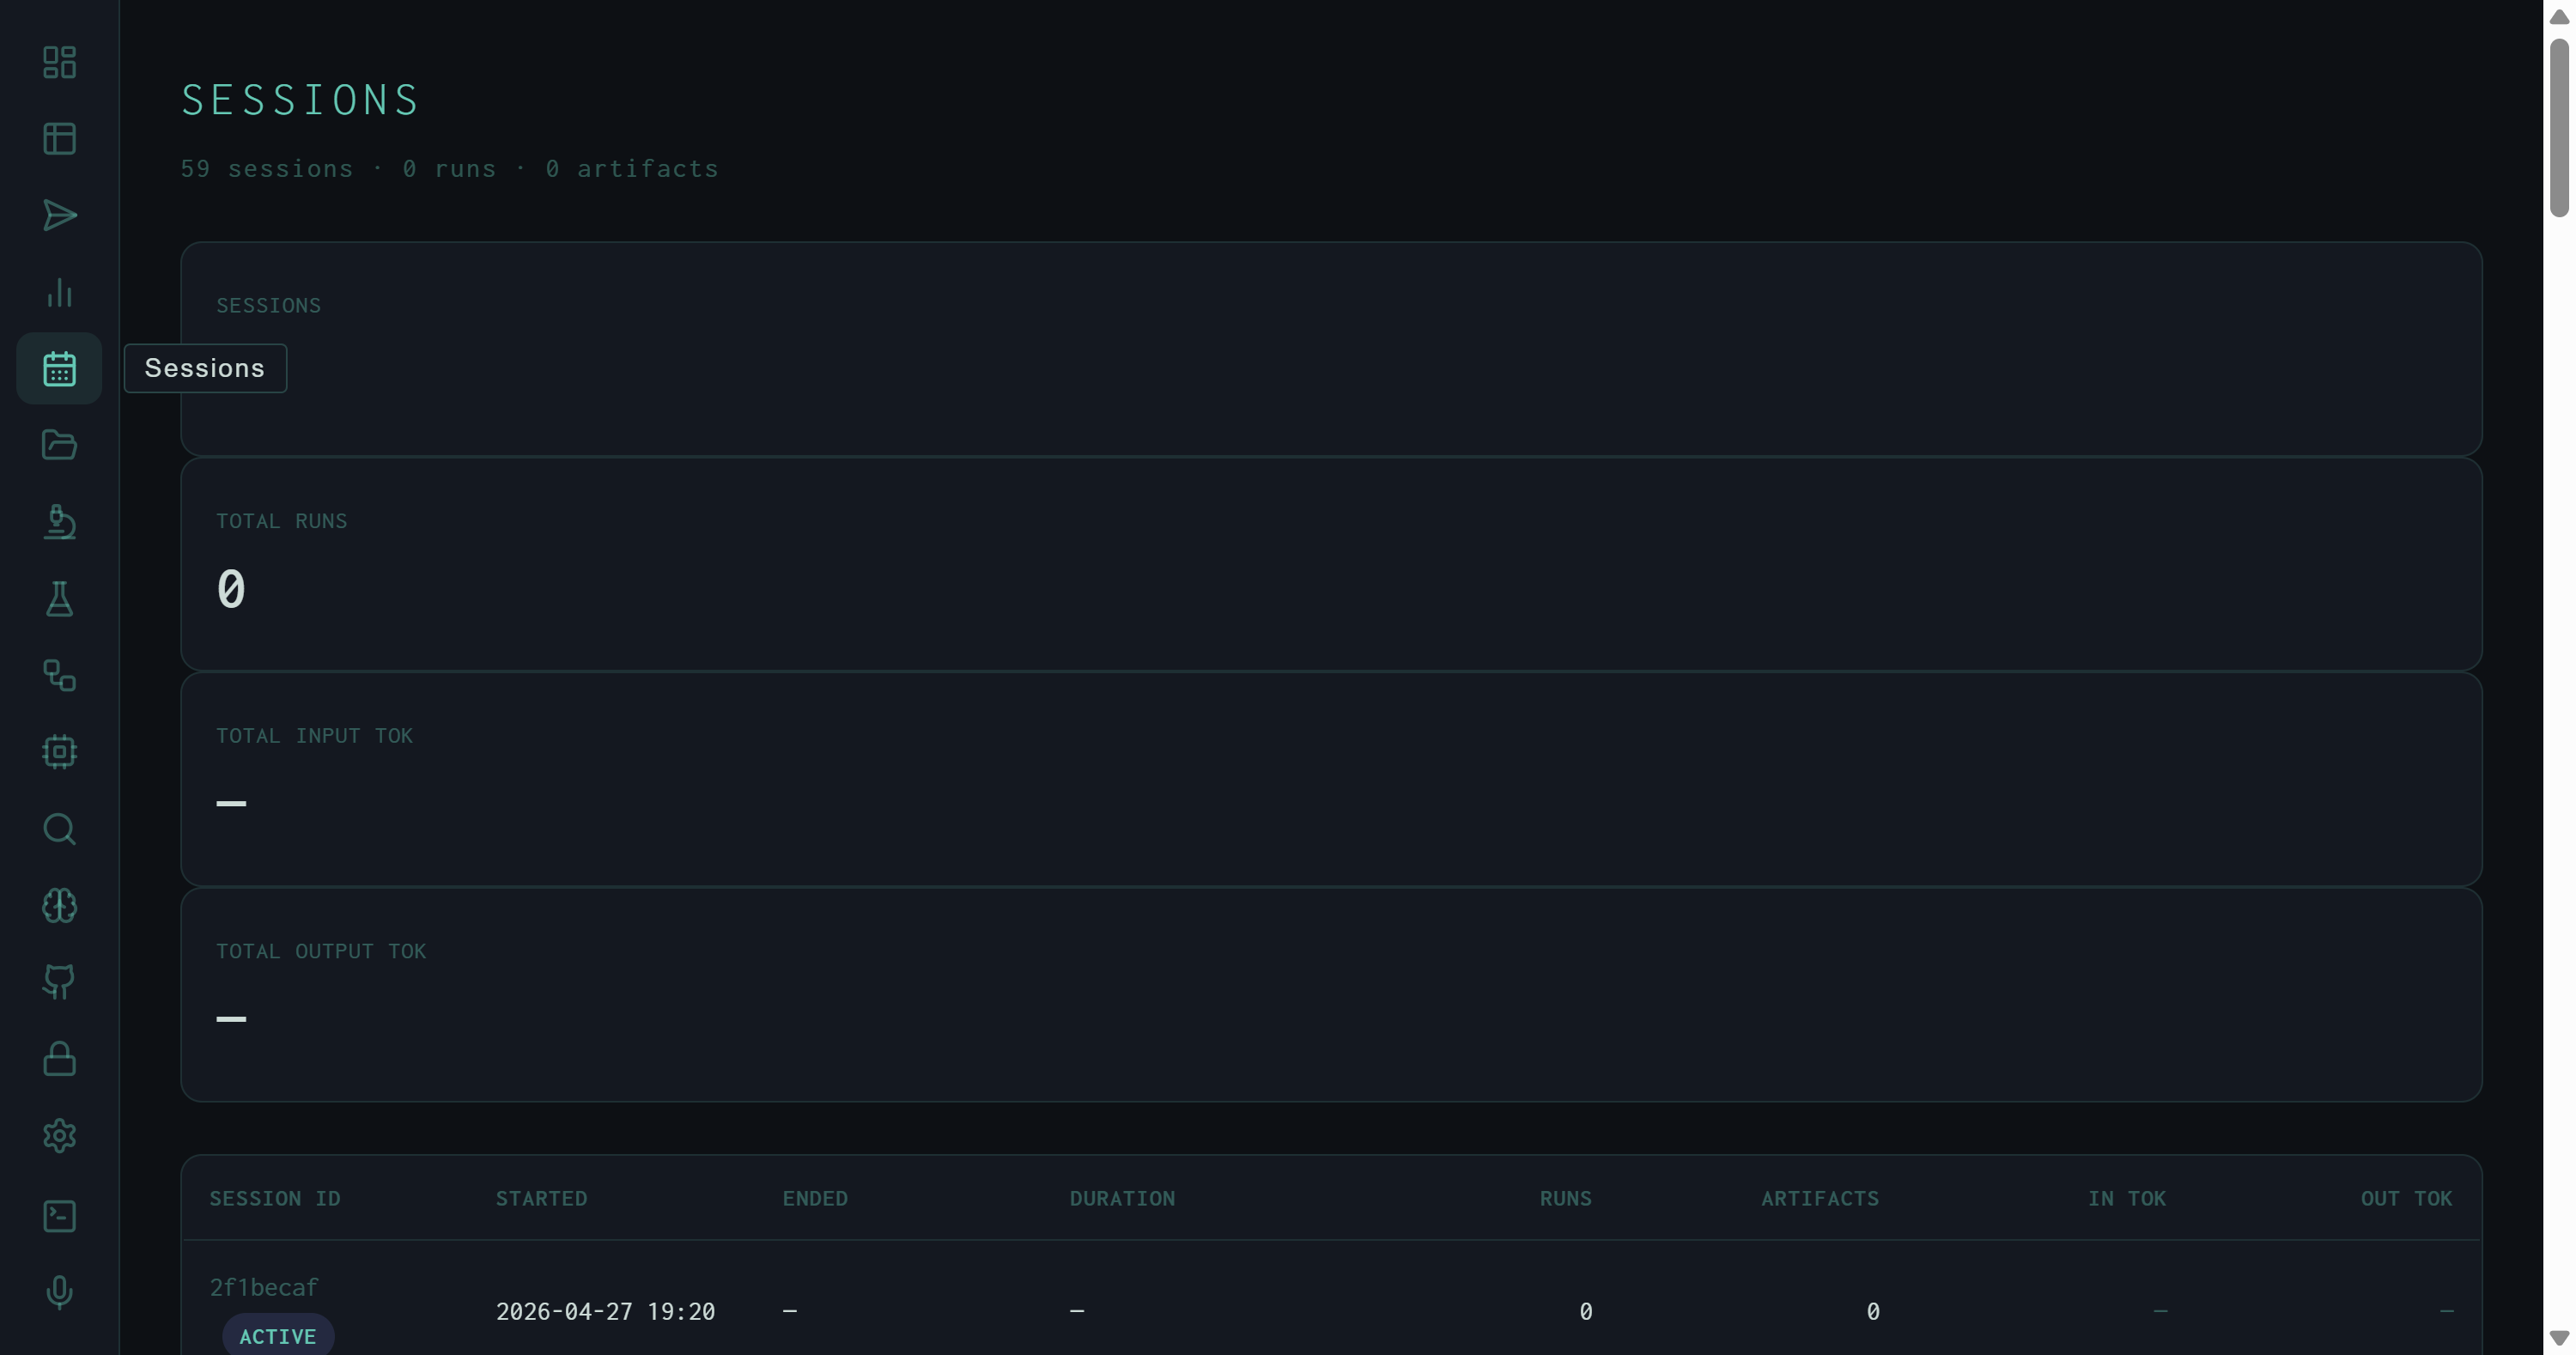Click the workflow nodes icon
This screenshot has width=2576, height=1355.
59,675
